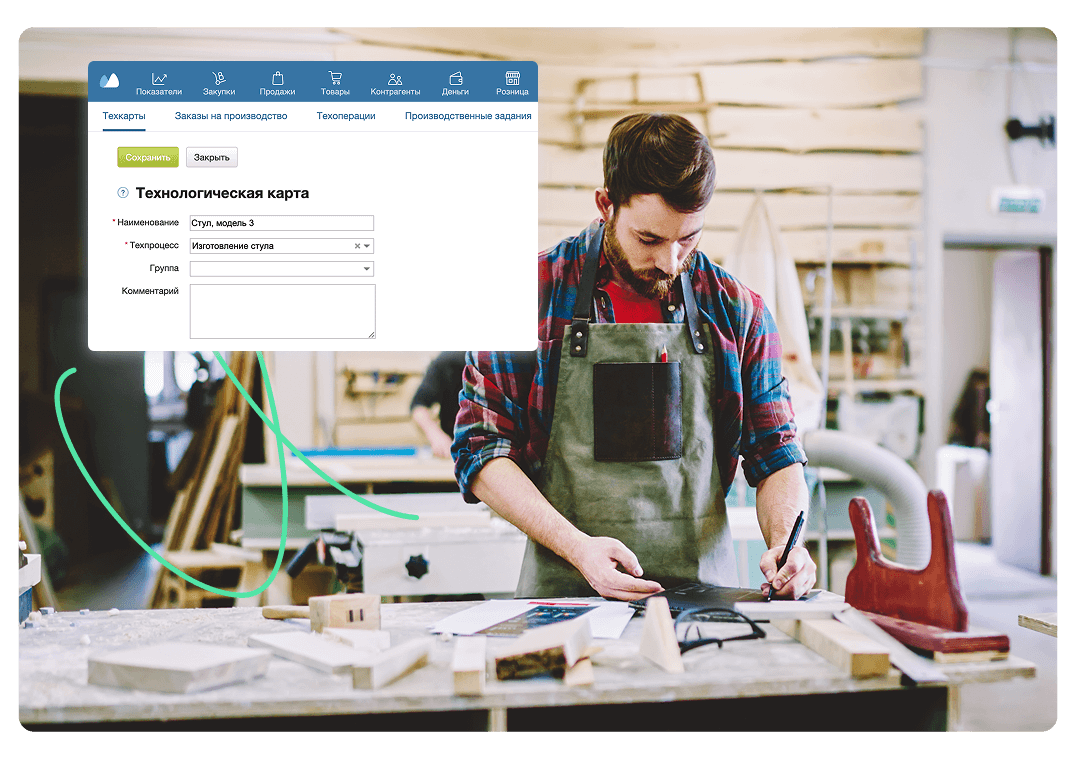Expand the Группа dropdown
The height and width of the screenshot is (759, 1076).
click(x=367, y=269)
